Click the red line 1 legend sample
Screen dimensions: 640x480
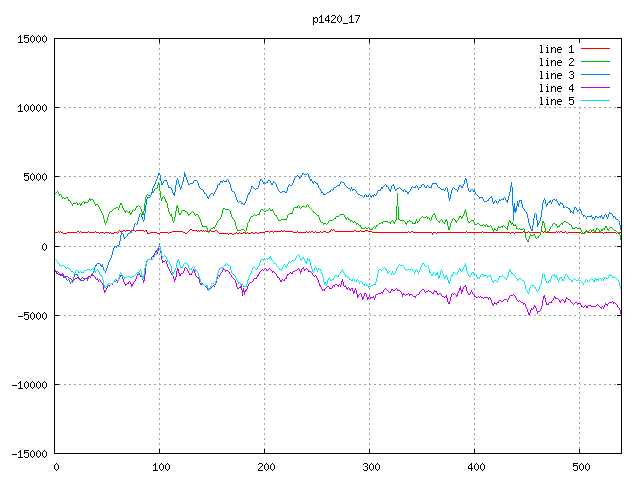pos(595,49)
